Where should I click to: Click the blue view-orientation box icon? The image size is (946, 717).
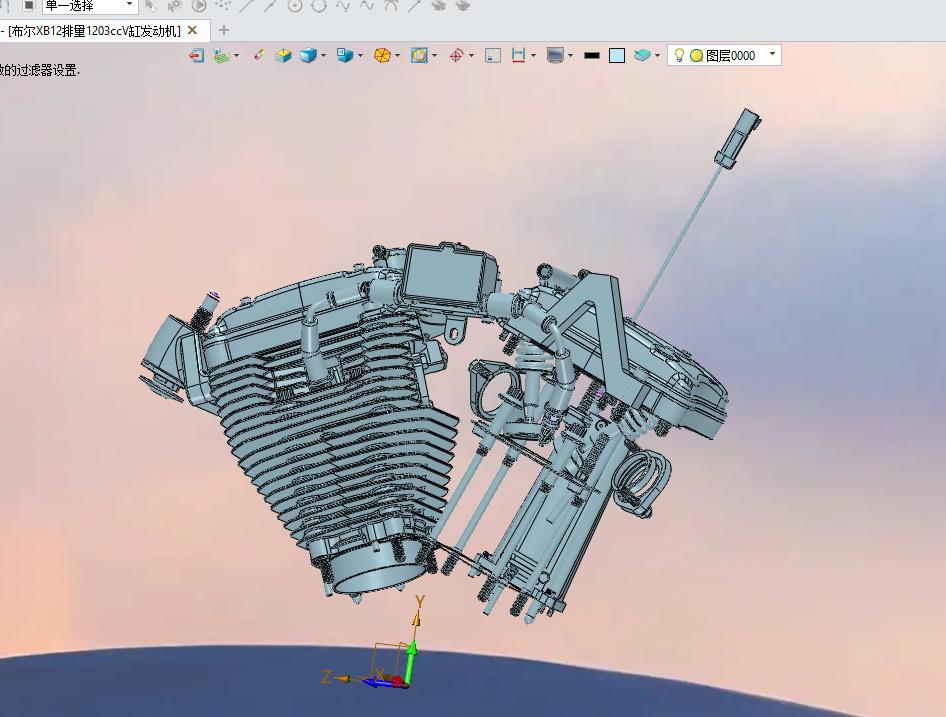345,56
